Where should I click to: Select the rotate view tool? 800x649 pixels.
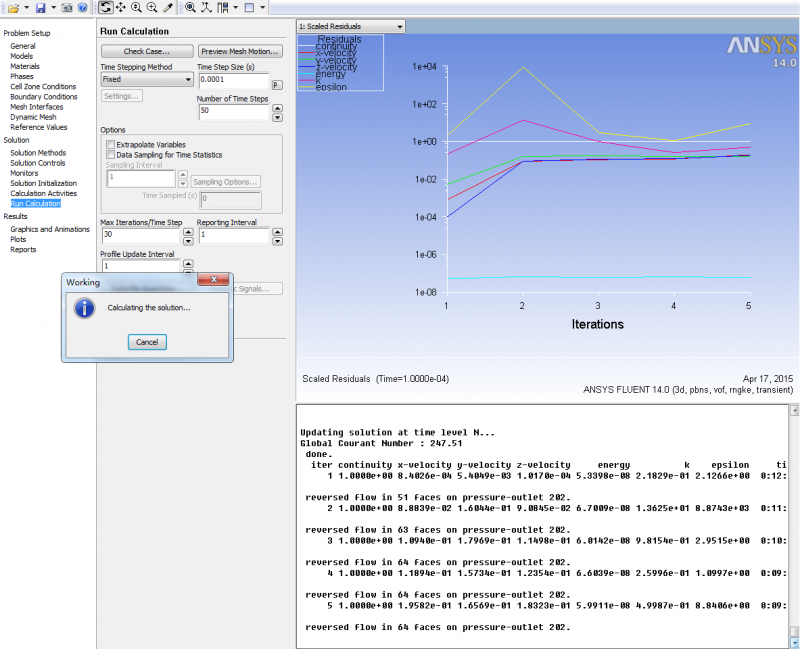tap(105, 7)
